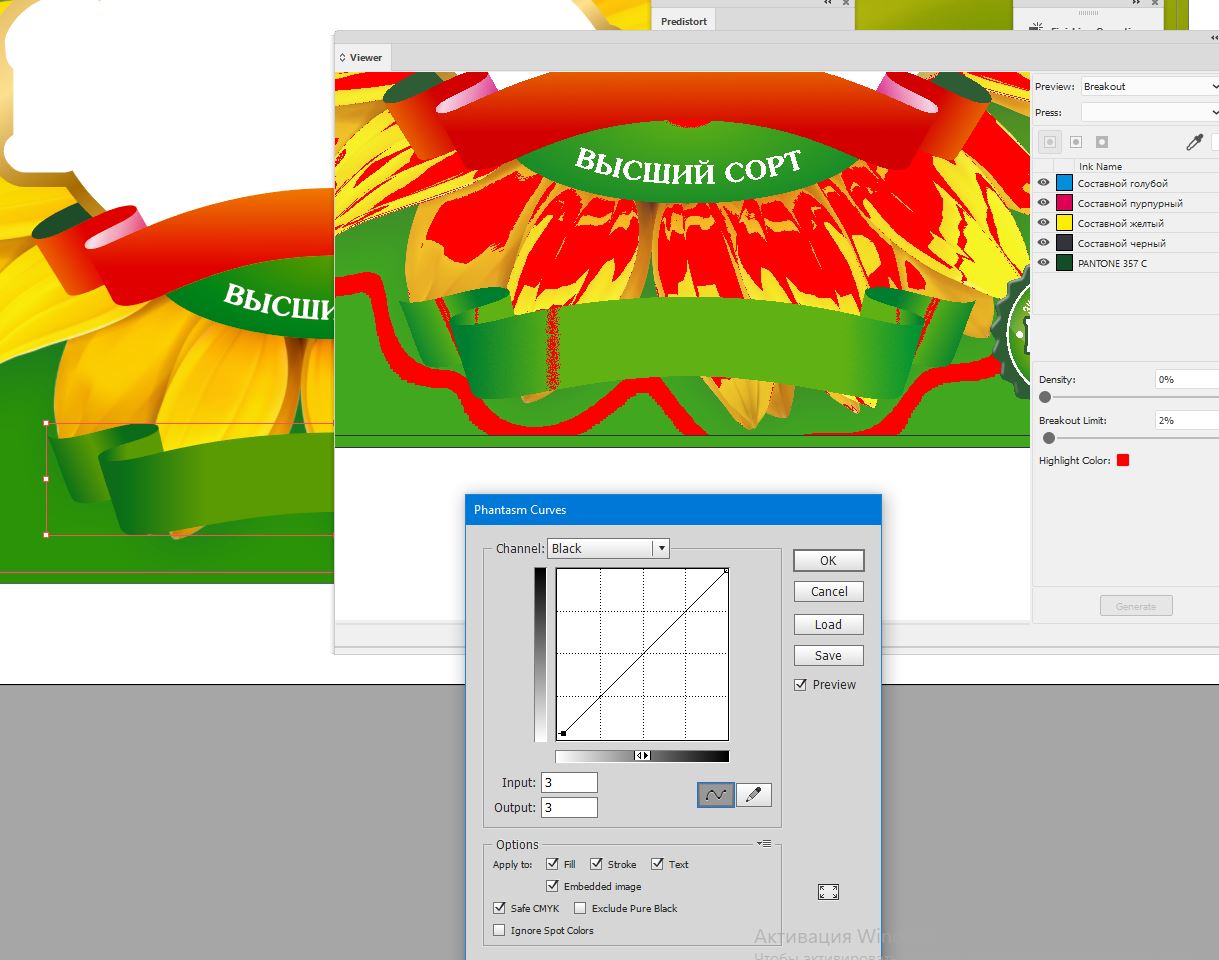Select the smooth curve tool in Phantasm Curves
The width and height of the screenshot is (1219, 960).
tap(716, 795)
